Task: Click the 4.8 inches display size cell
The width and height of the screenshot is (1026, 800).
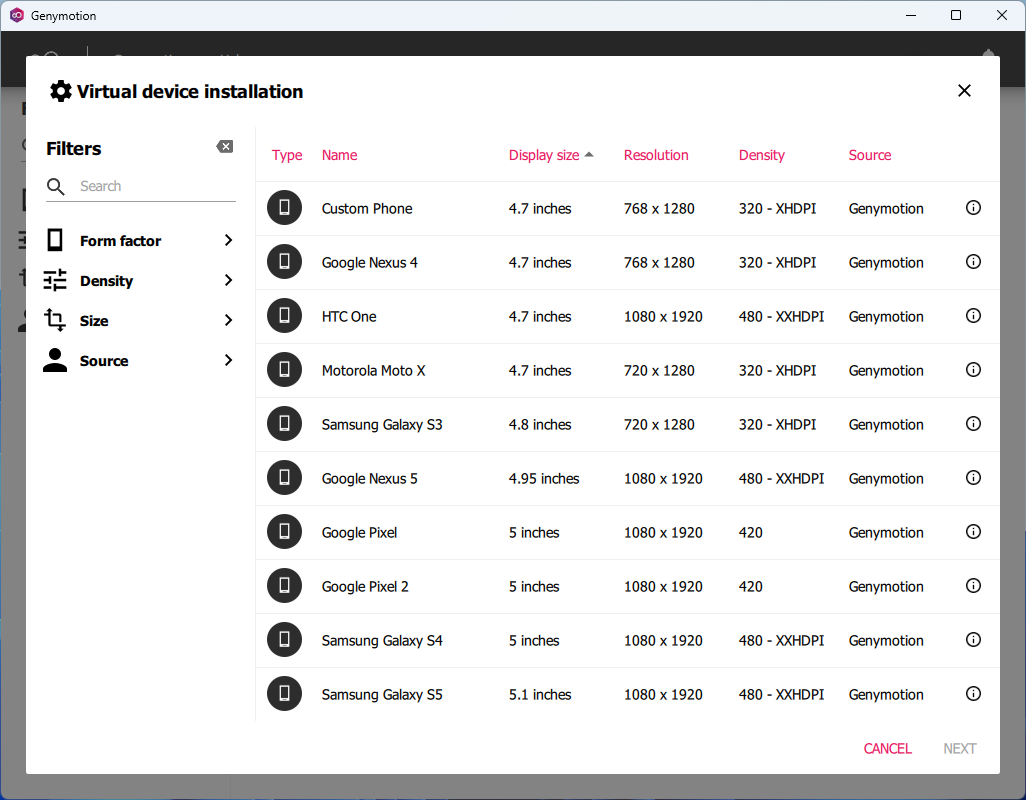Action: pyautogui.click(x=540, y=425)
